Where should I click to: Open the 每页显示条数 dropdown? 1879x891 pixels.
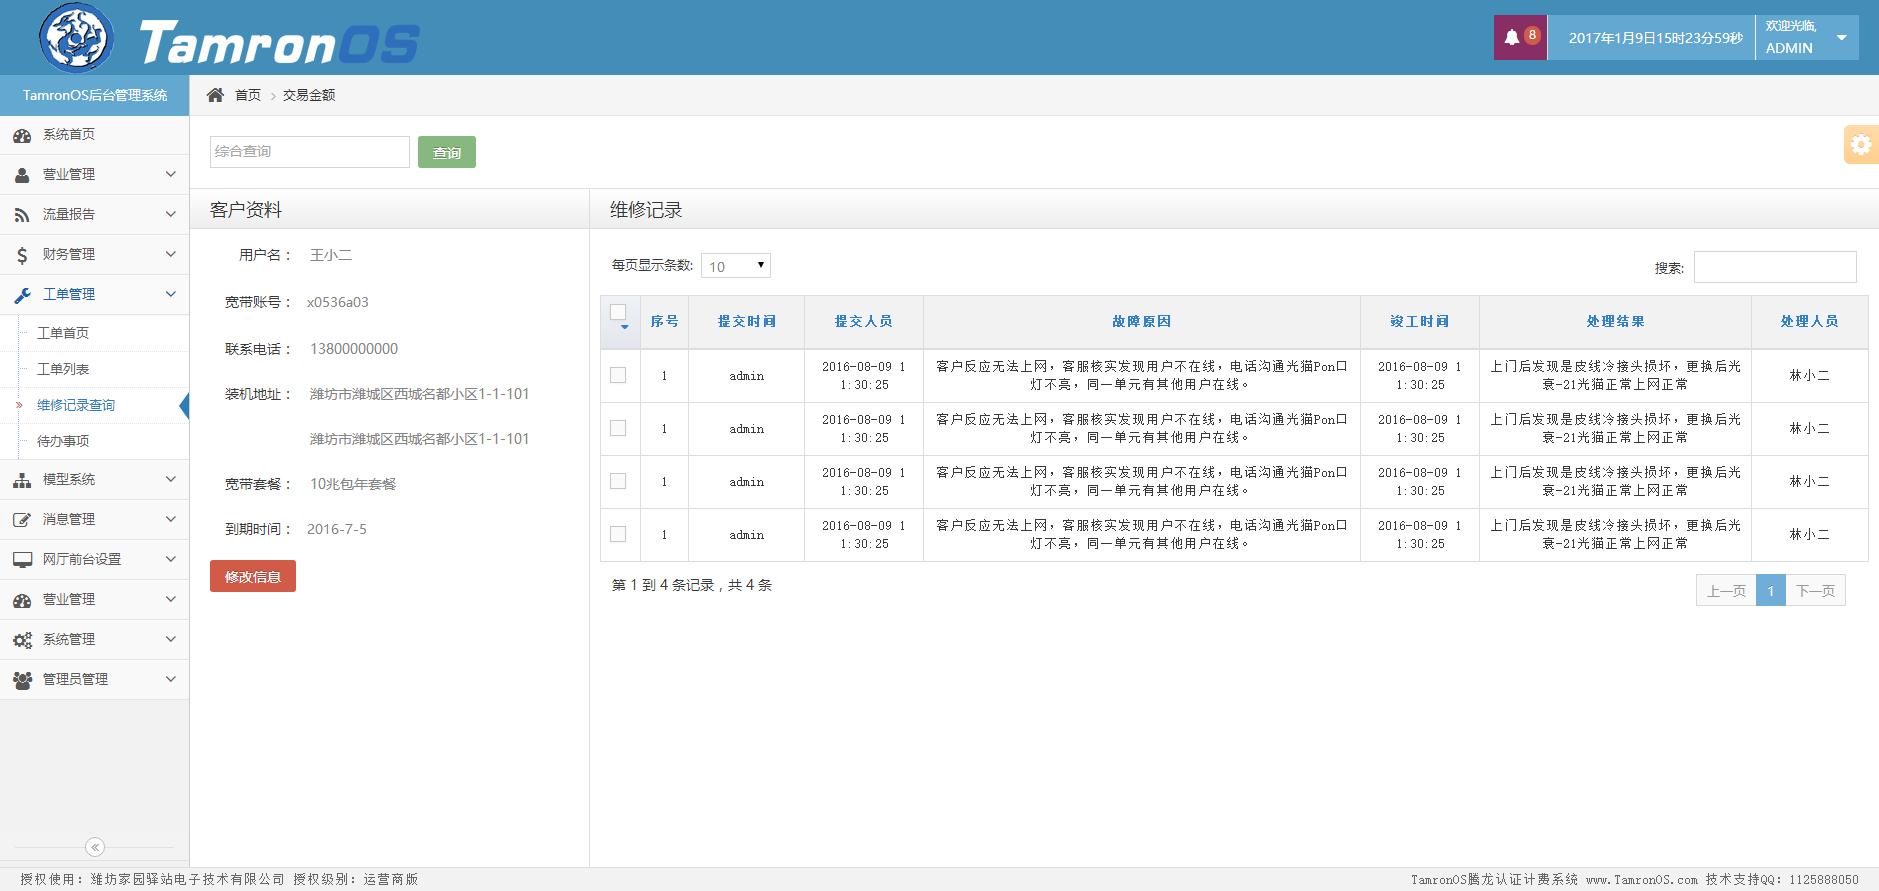[735, 266]
